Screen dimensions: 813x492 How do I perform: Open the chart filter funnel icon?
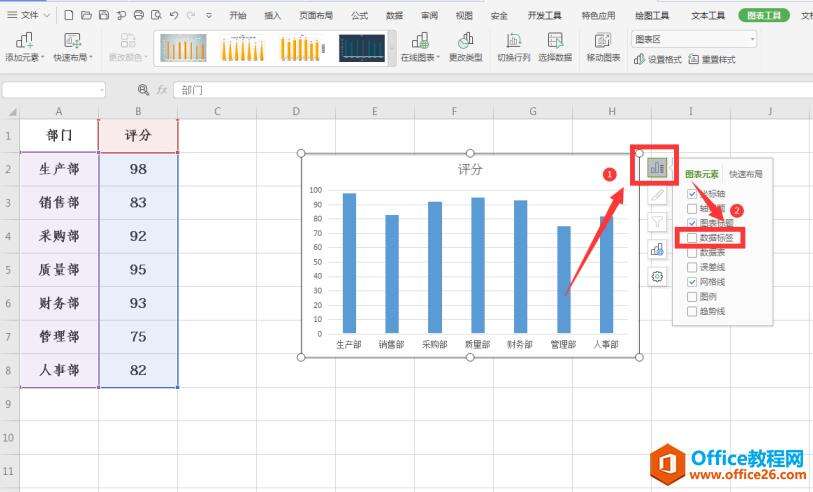click(657, 223)
